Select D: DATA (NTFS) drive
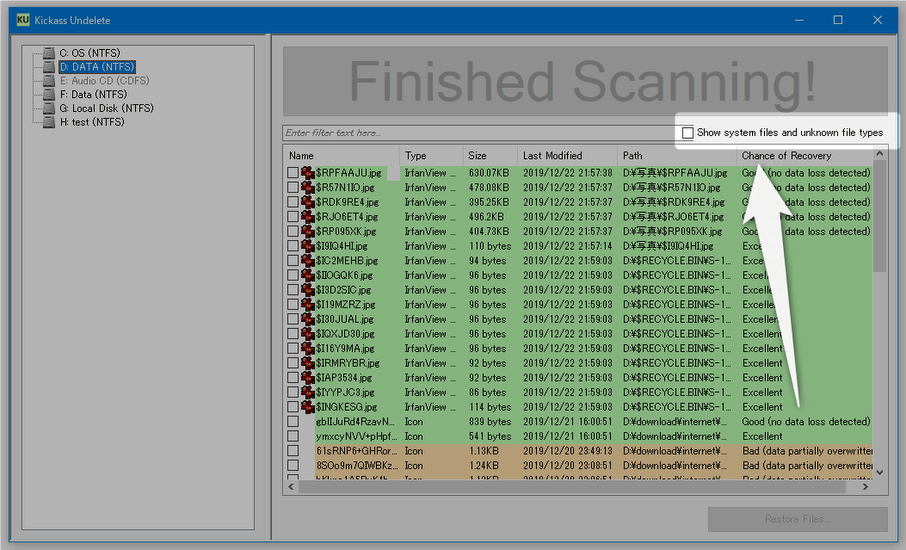Viewport: 906px width, 550px height. click(97, 67)
